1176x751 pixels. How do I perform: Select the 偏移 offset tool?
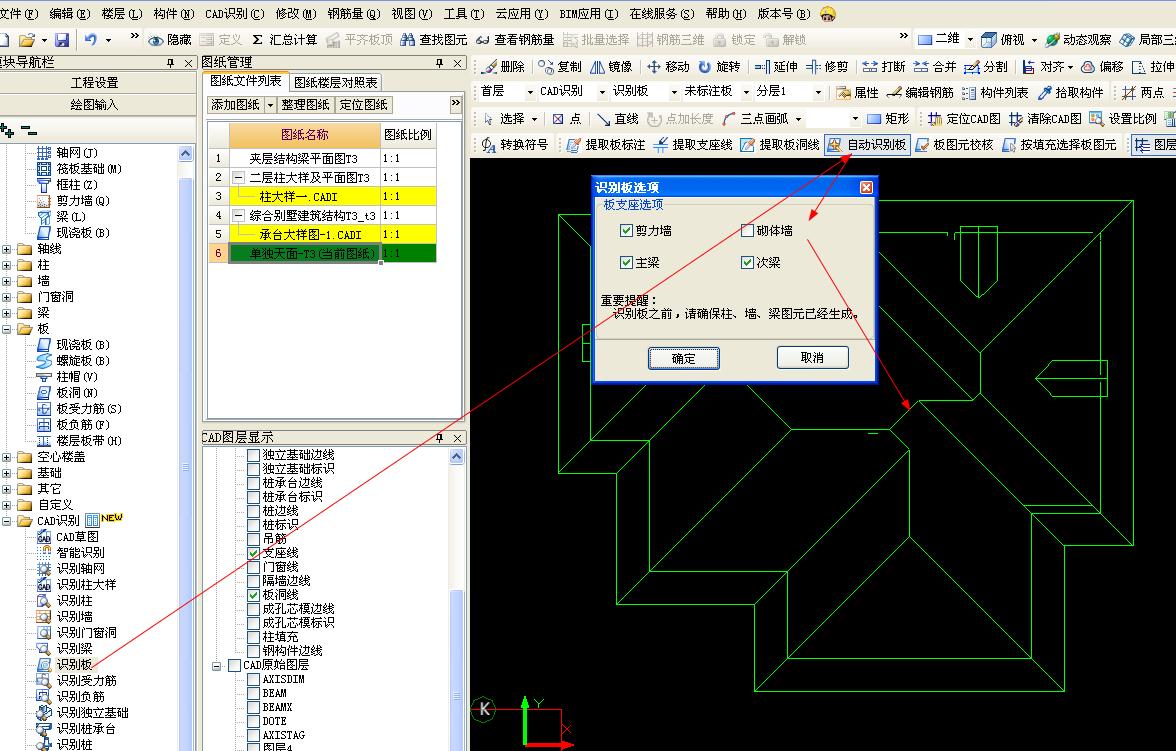(x=1102, y=67)
